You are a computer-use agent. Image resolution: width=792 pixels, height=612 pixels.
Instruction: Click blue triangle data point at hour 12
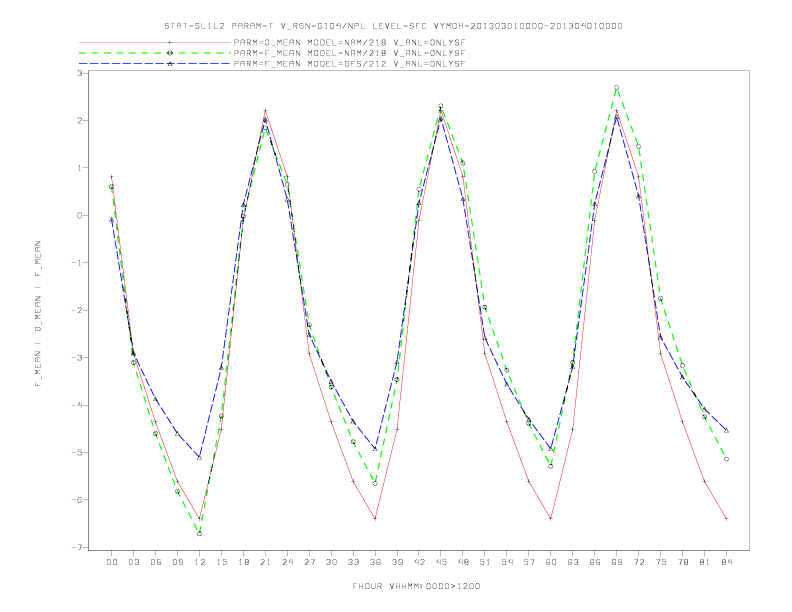coord(200,457)
